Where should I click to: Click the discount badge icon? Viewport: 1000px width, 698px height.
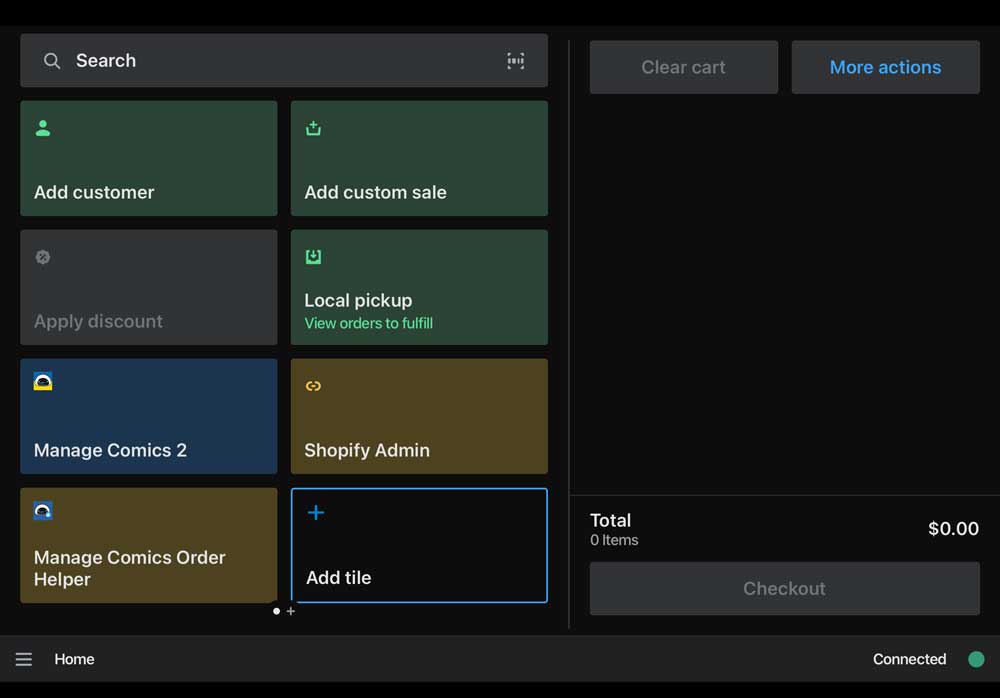43,257
